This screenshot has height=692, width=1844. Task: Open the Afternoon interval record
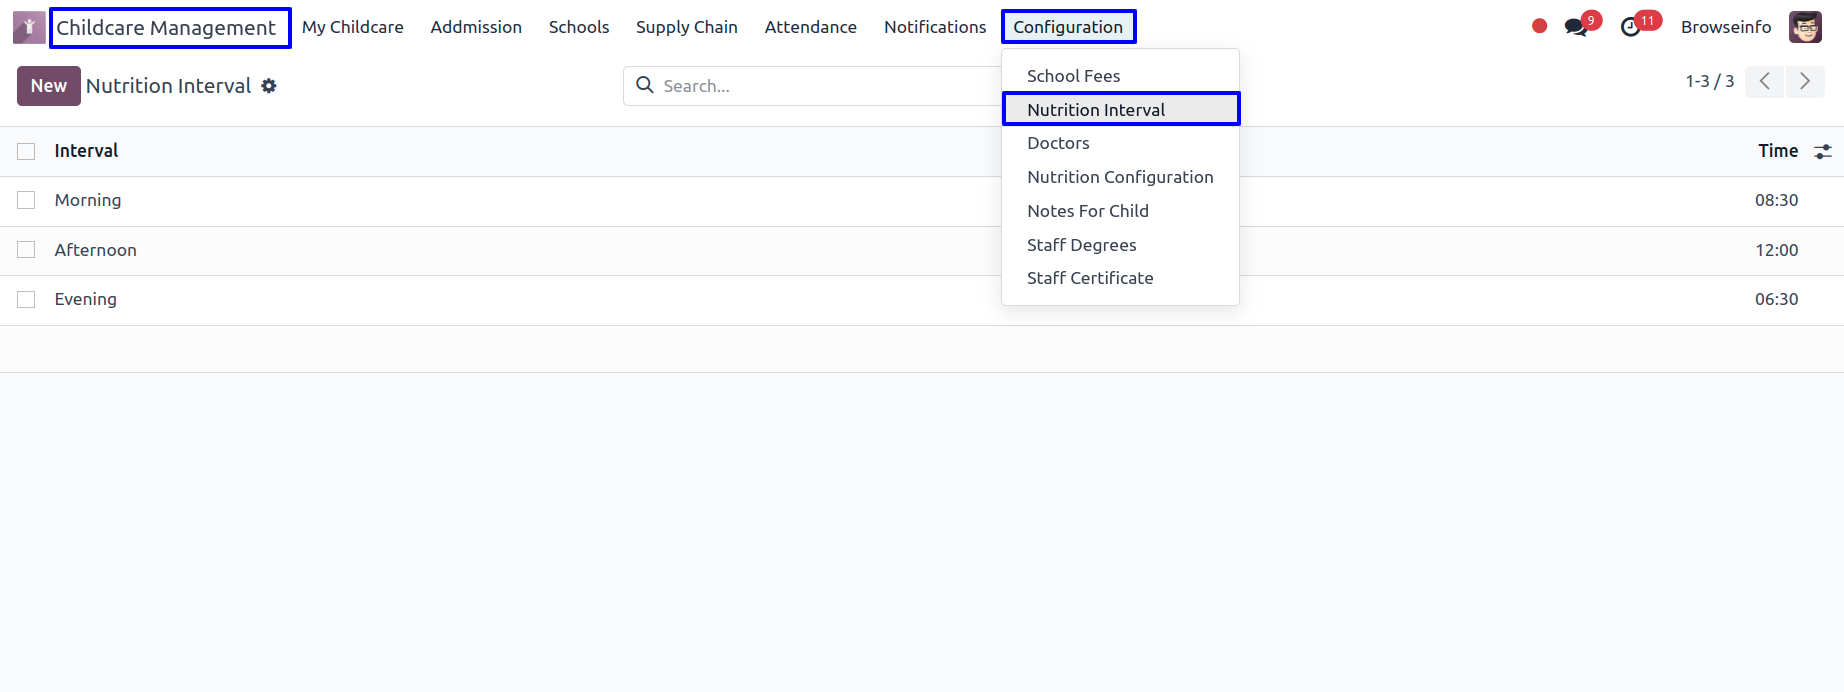pos(96,250)
